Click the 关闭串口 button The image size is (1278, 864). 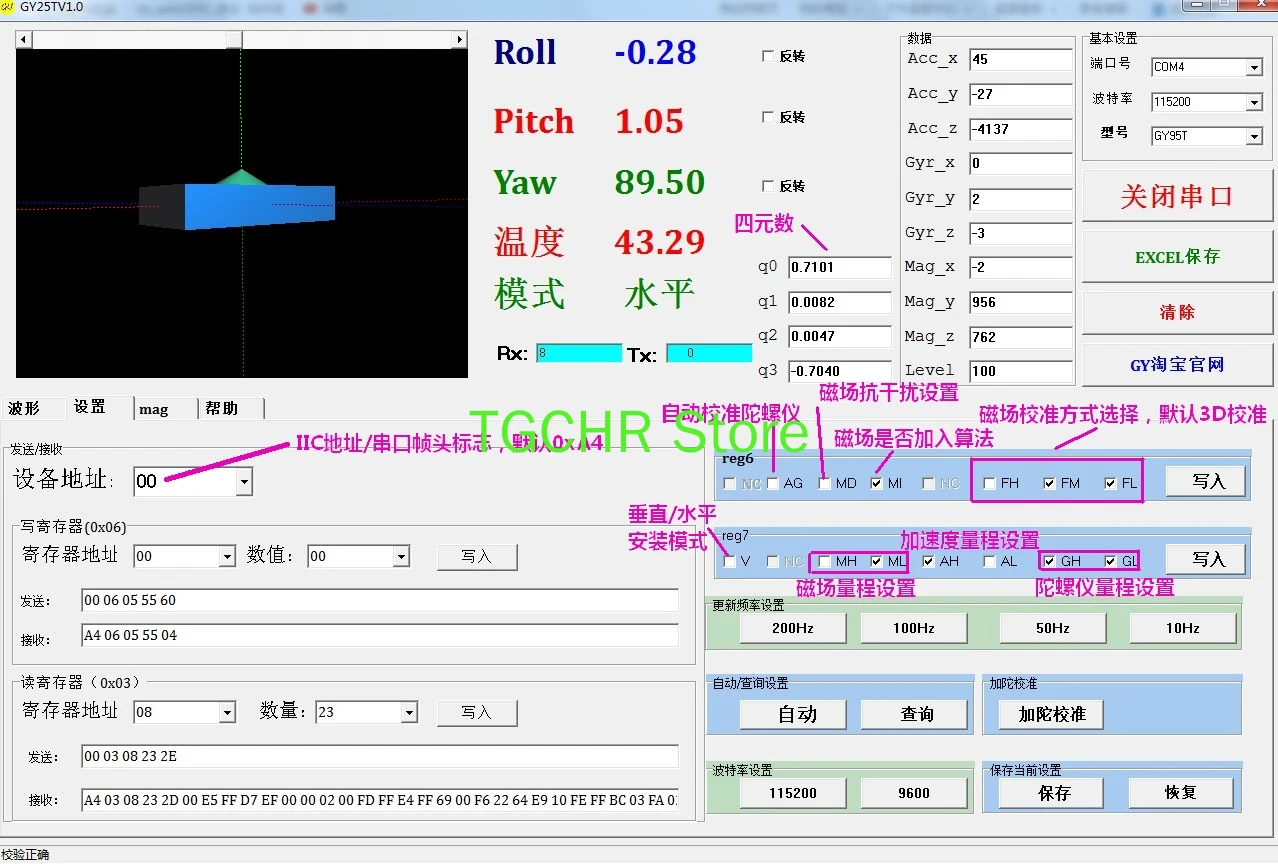tap(1177, 197)
